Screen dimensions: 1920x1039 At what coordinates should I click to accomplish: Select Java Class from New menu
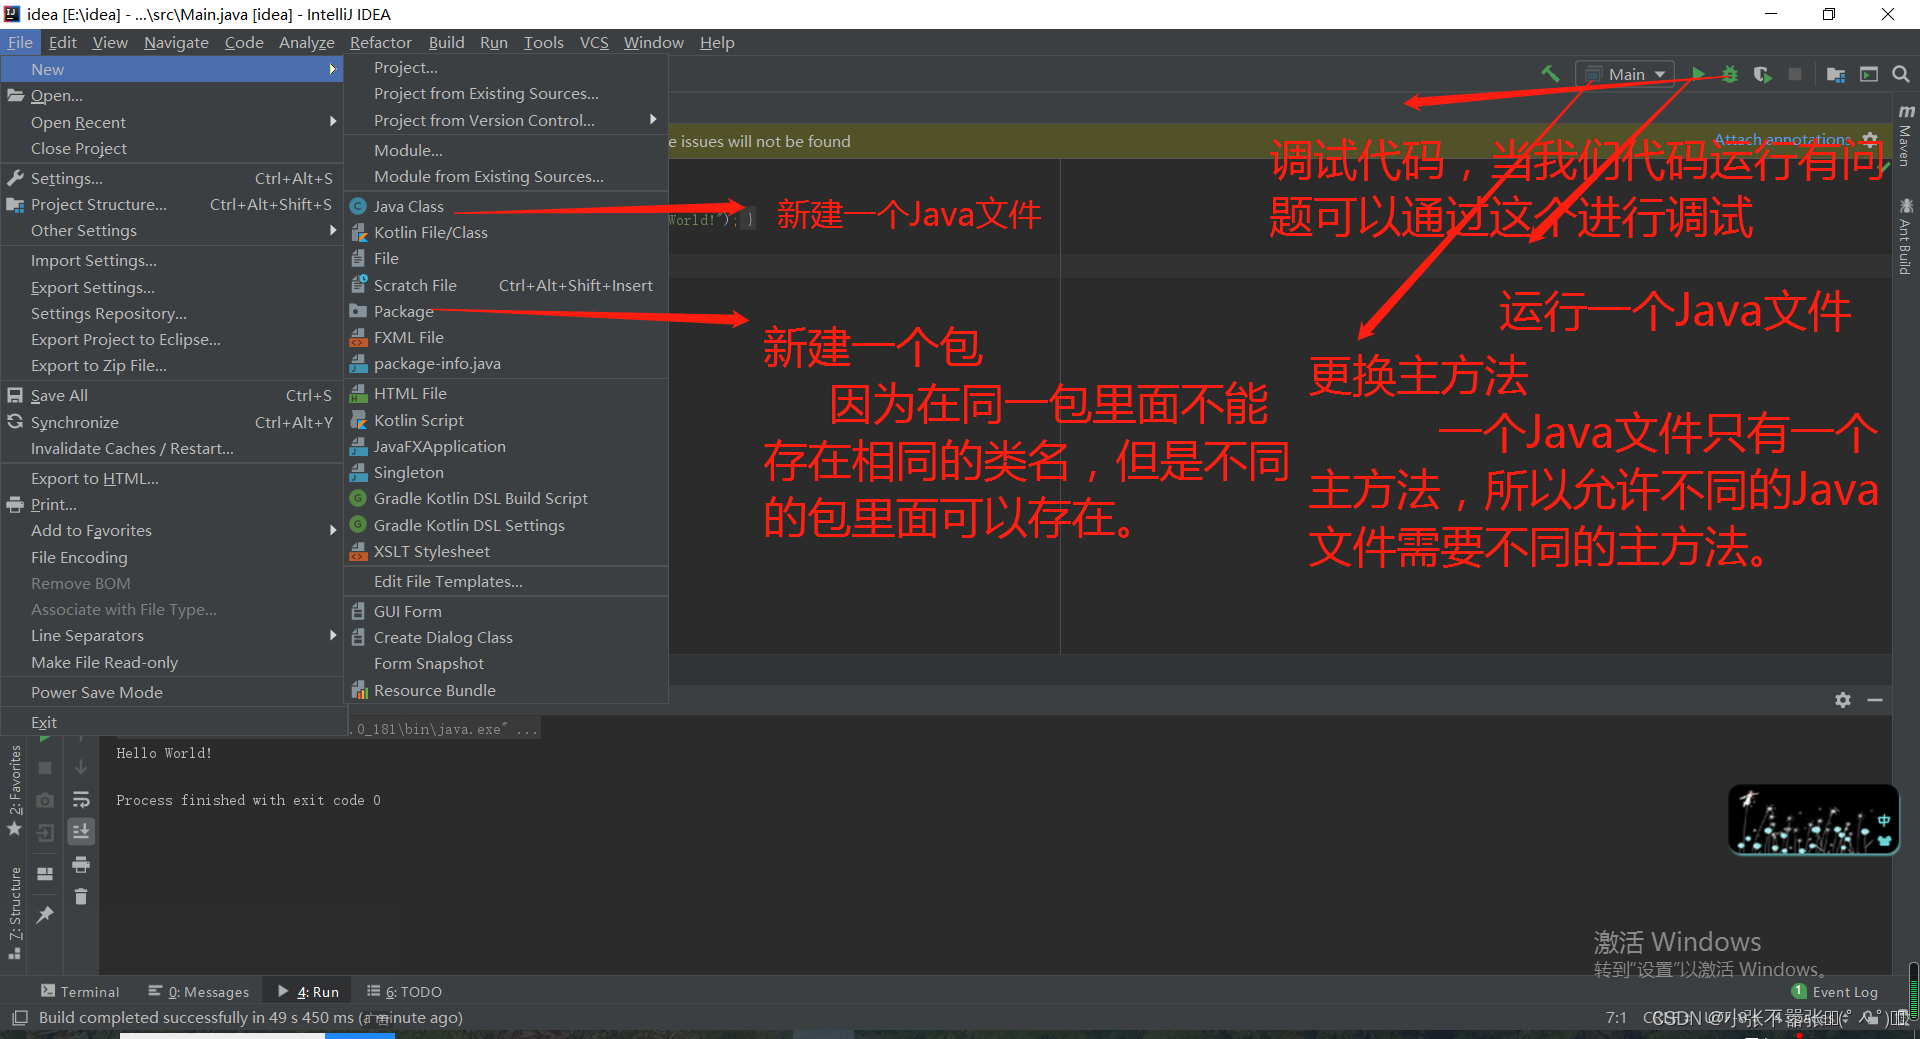click(x=506, y=206)
